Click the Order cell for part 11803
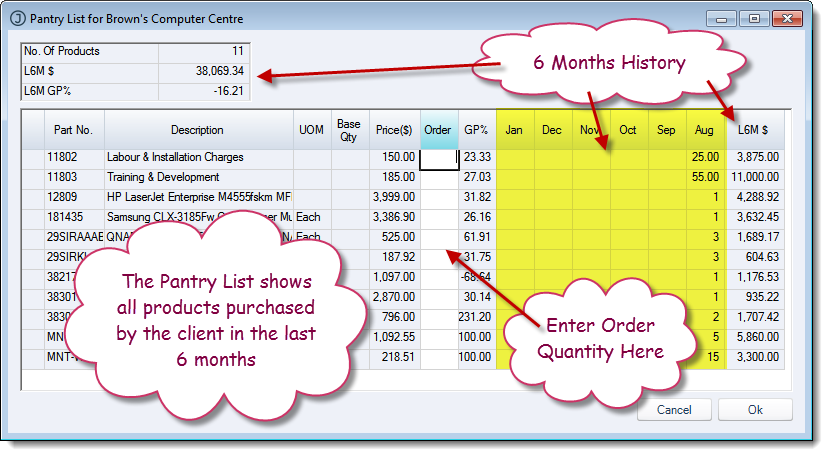828x456 pixels. pos(439,179)
